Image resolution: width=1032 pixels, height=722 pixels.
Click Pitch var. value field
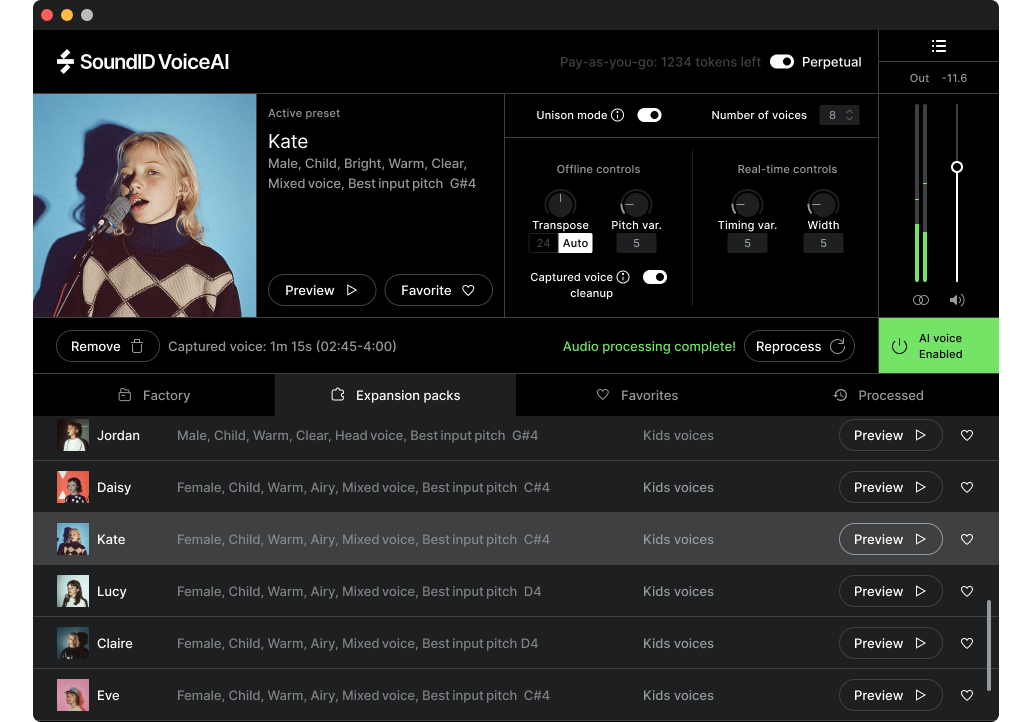pos(636,243)
